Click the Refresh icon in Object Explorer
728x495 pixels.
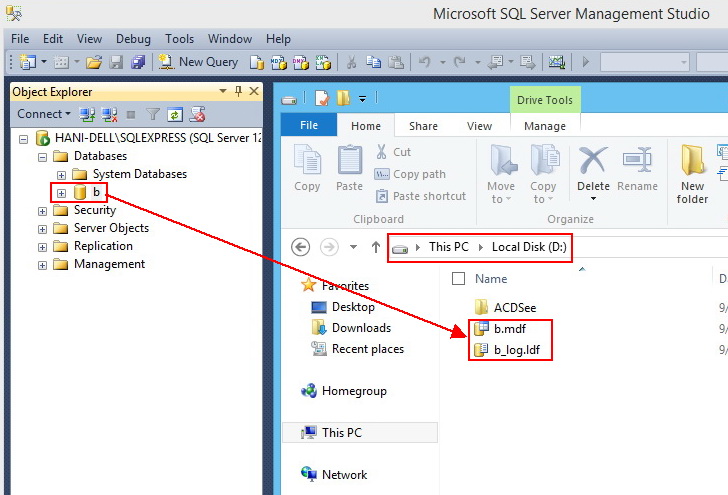click(175, 114)
